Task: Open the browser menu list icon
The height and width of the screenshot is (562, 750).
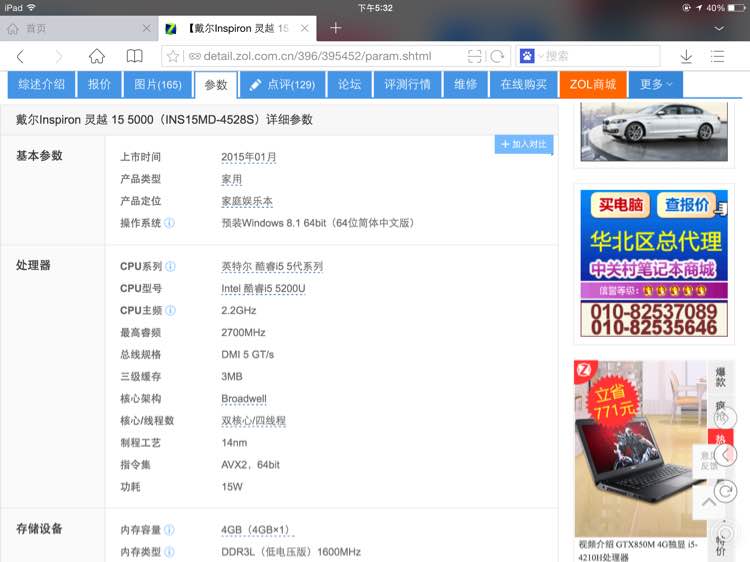Action: point(717,56)
